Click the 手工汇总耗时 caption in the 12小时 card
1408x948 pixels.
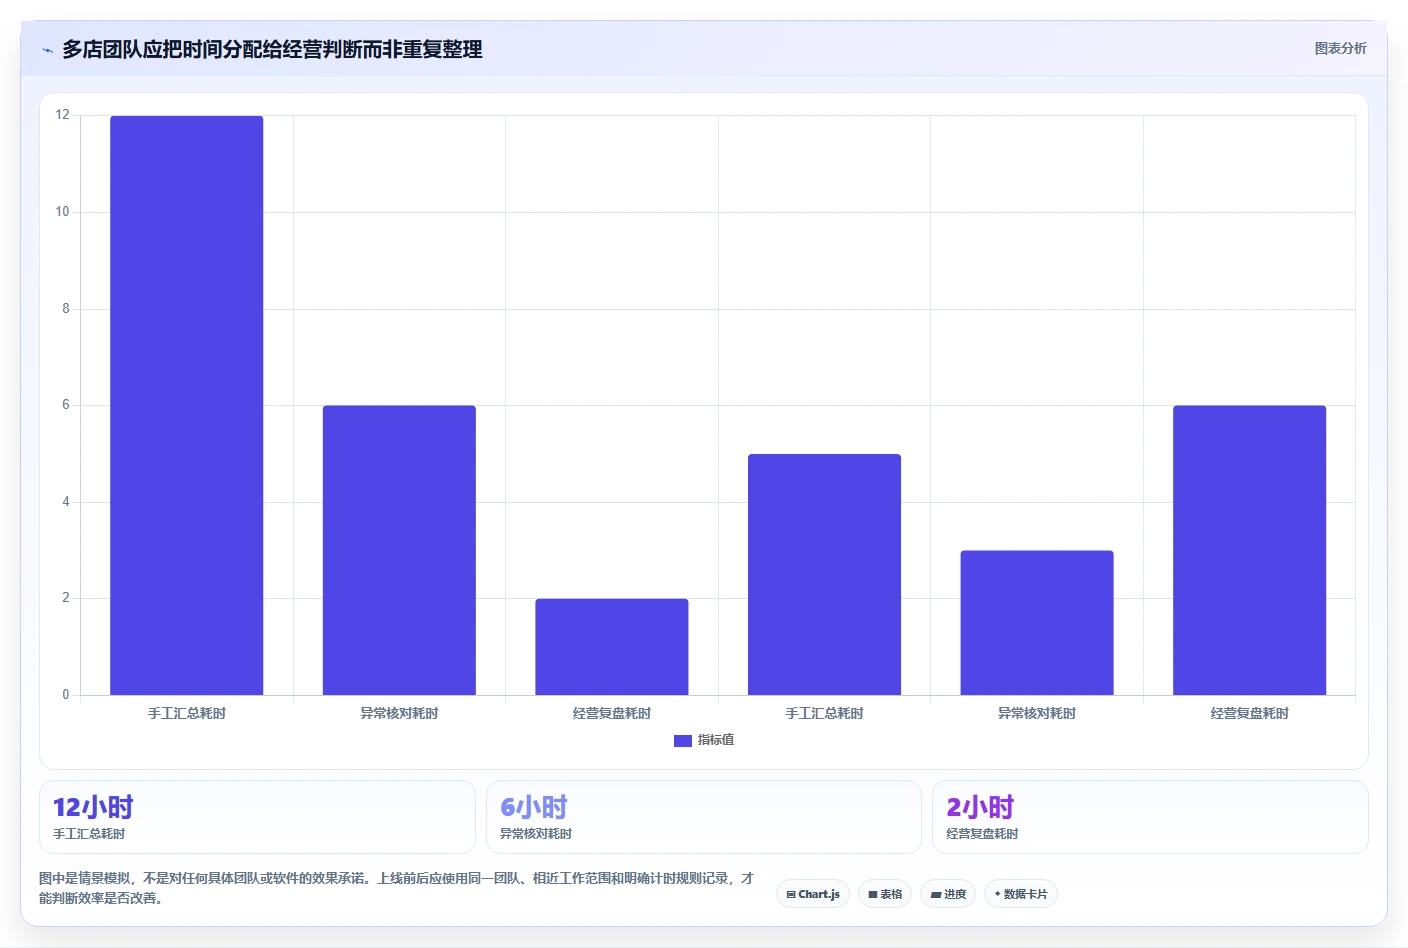pyautogui.click(x=89, y=834)
